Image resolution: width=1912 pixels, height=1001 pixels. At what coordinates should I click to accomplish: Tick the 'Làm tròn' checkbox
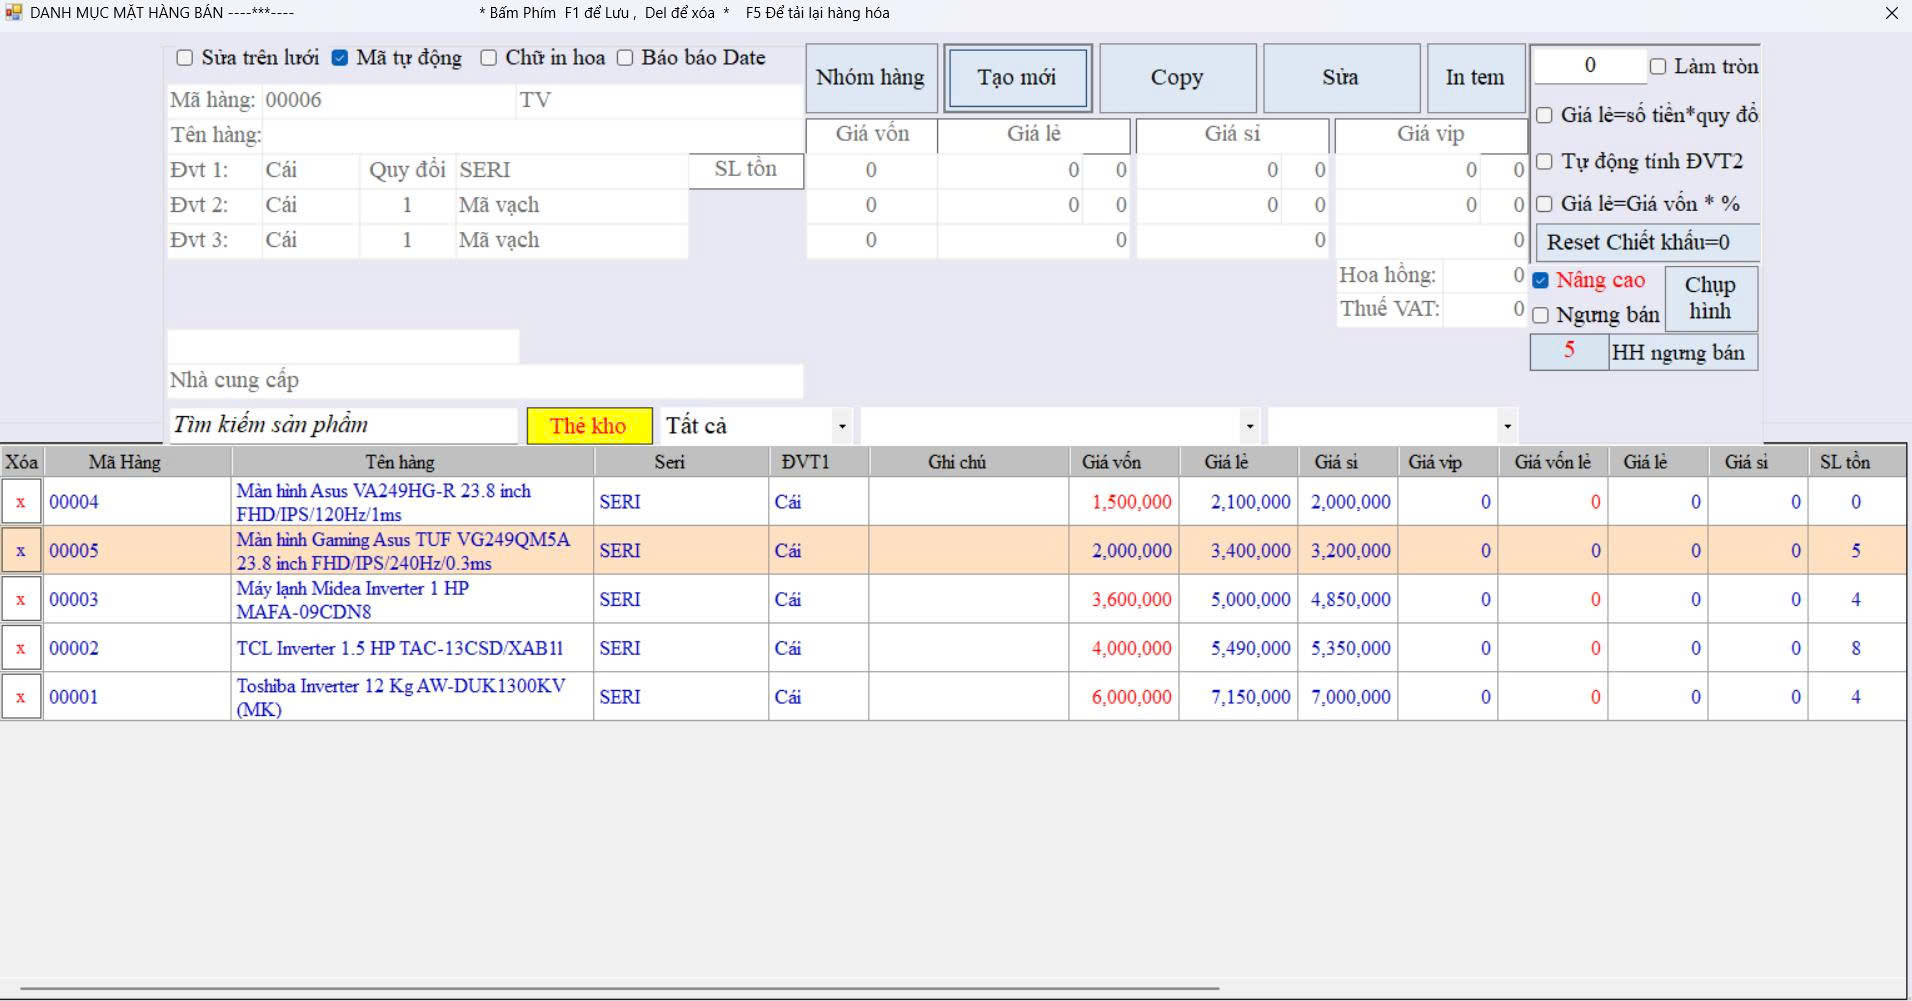[1658, 67]
